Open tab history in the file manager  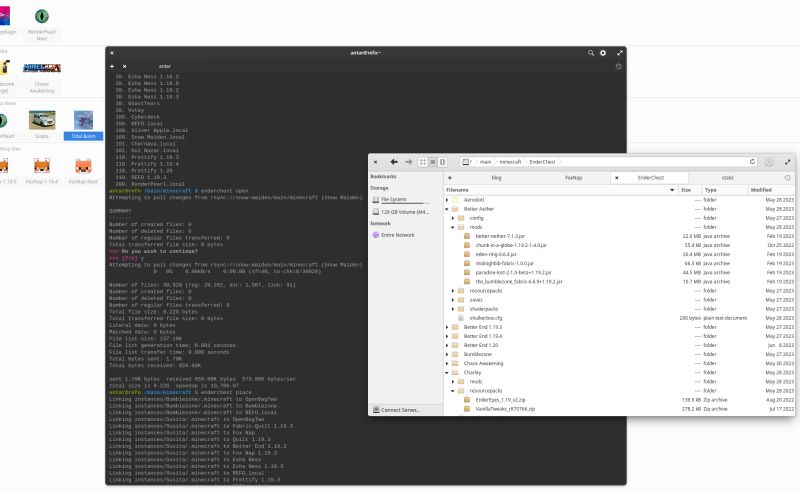[x=787, y=178]
